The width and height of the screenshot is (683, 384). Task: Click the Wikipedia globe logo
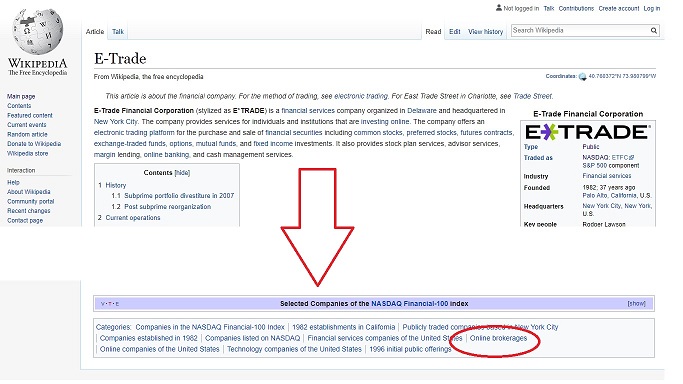(37, 31)
